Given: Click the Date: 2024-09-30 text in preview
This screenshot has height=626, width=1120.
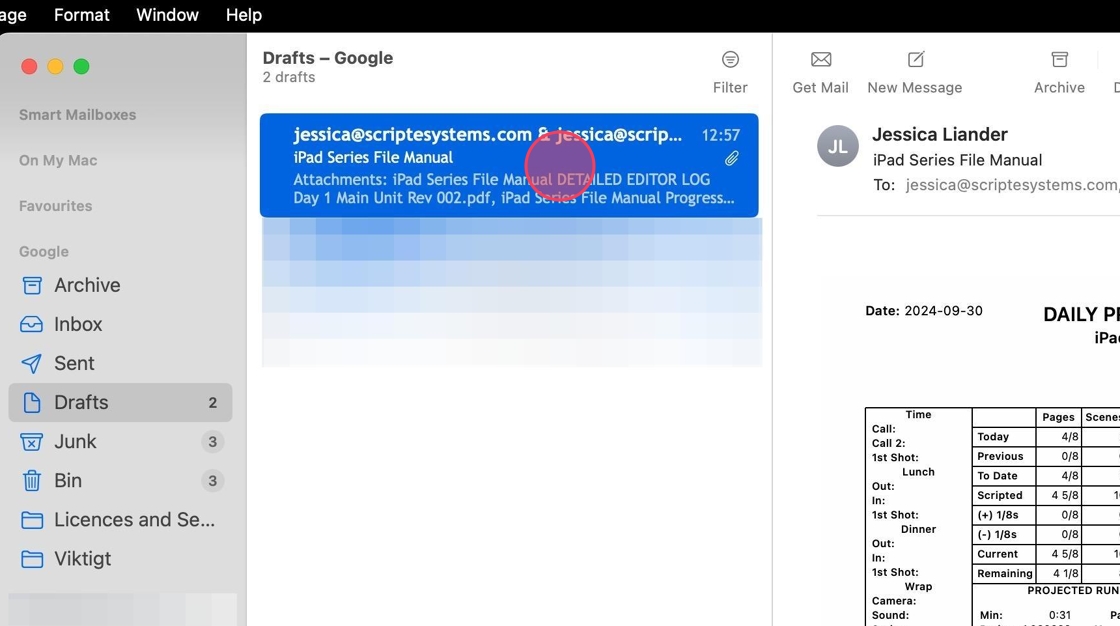Looking at the screenshot, I should pyautogui.click(x=924, y=311).
